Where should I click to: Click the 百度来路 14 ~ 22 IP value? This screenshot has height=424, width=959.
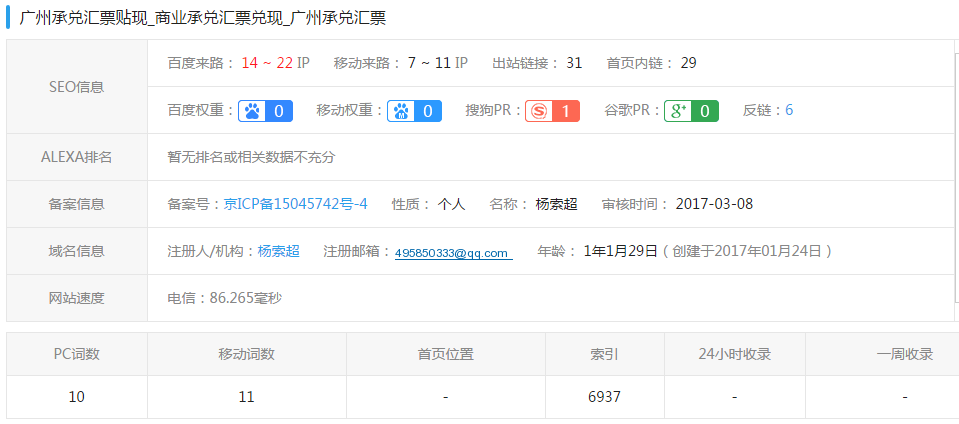[x=275, y=63]
